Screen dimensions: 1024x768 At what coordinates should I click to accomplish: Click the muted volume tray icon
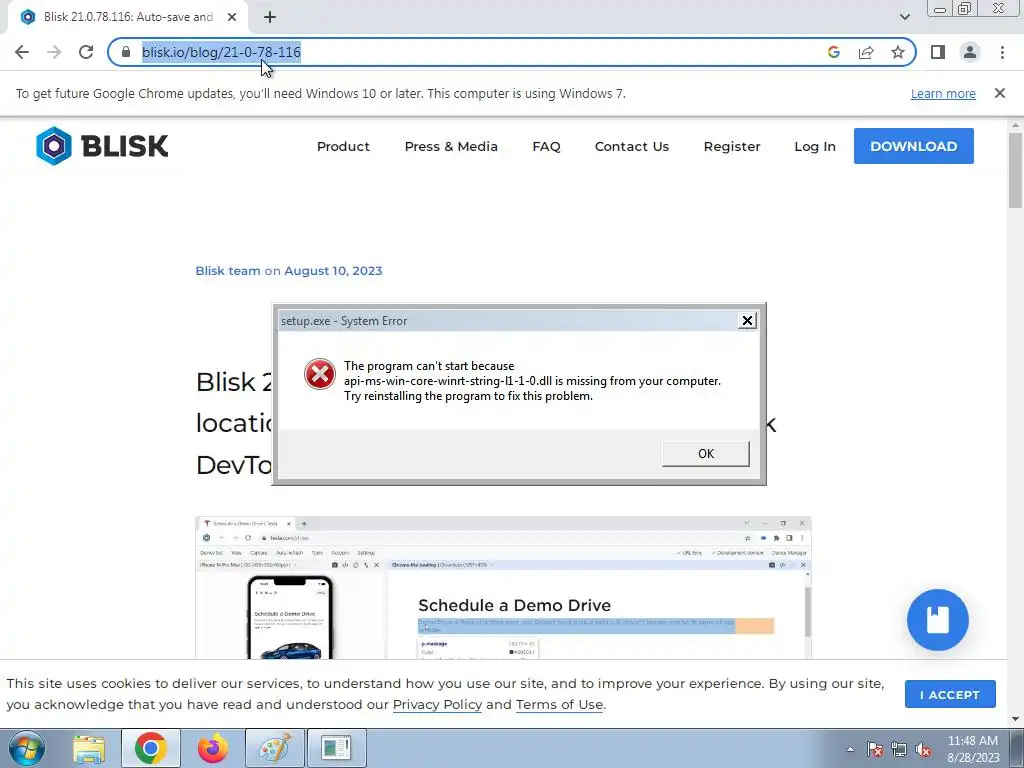(x=923, y=749)
